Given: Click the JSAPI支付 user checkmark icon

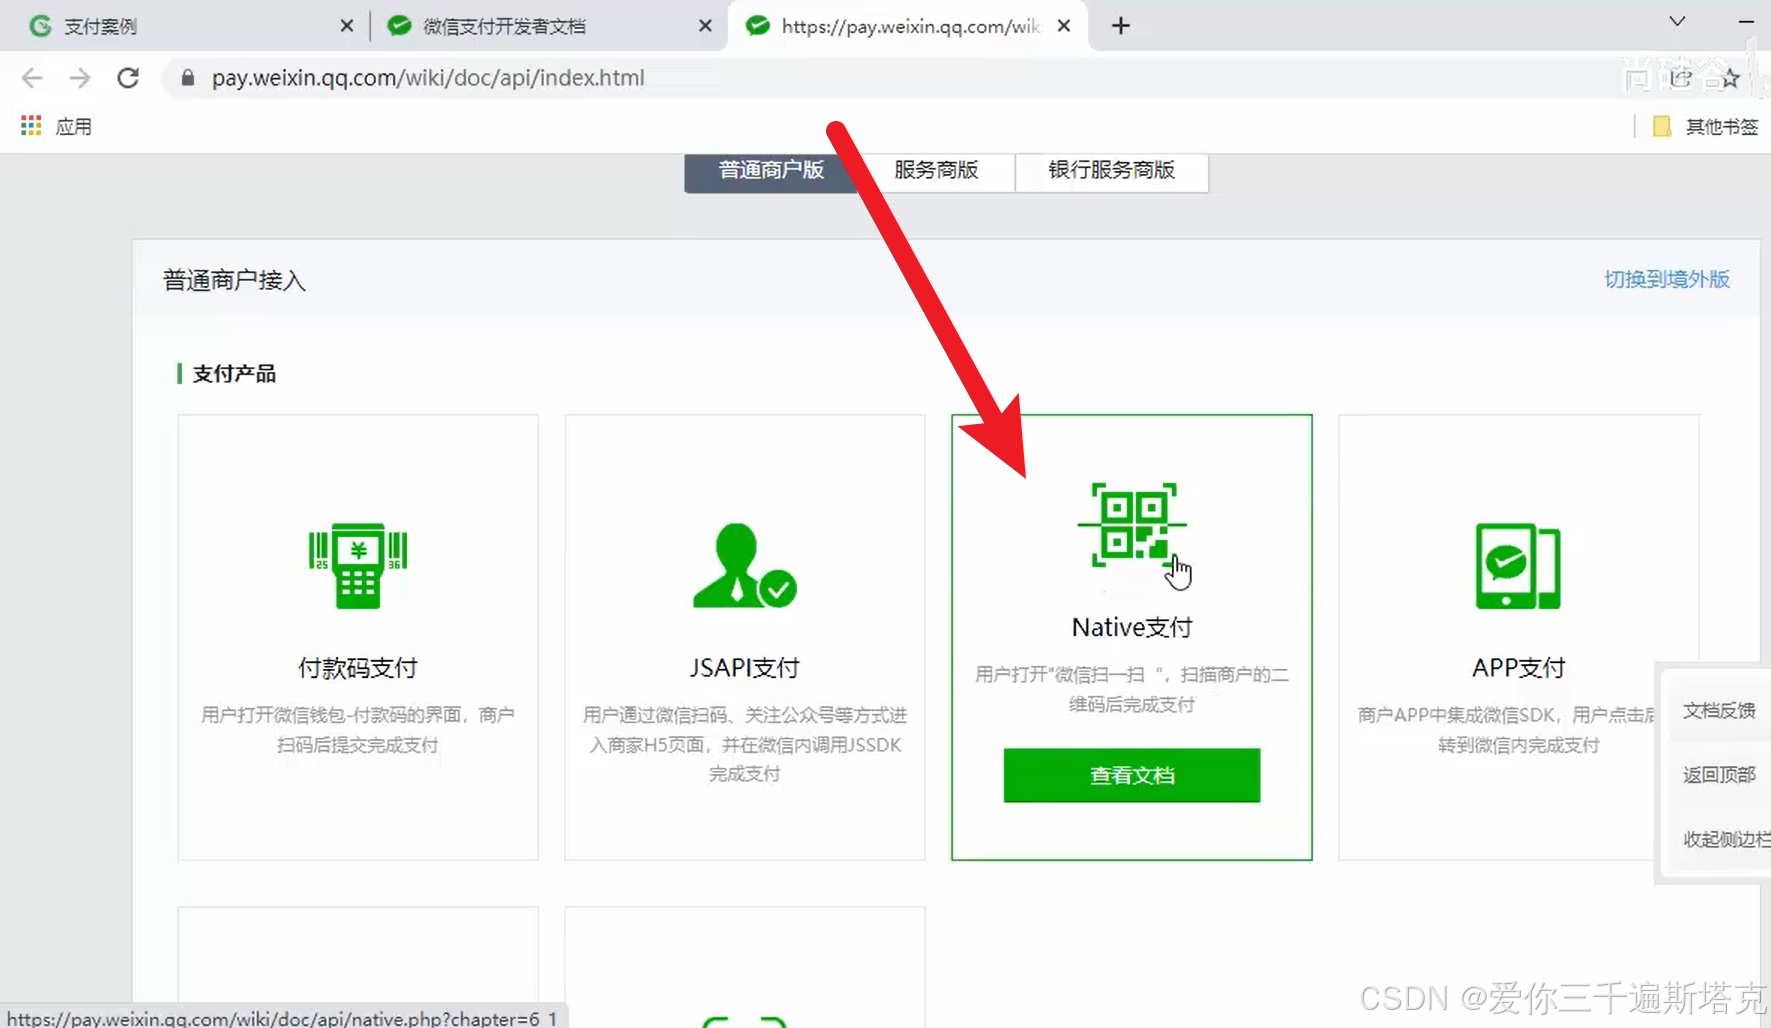Looking at the screenshot, I should coord(744,565).
